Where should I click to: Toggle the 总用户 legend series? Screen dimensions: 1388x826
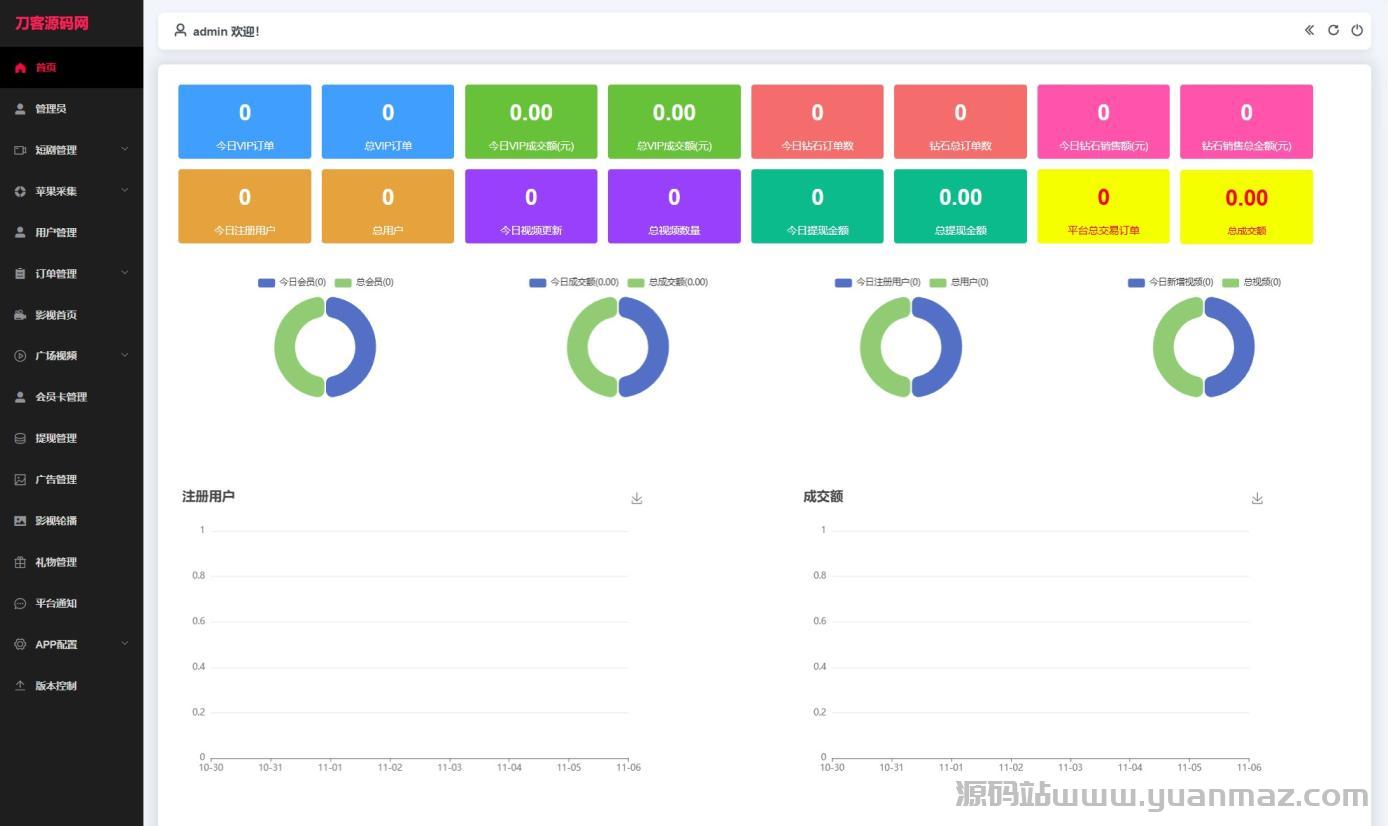pos(958,282)
